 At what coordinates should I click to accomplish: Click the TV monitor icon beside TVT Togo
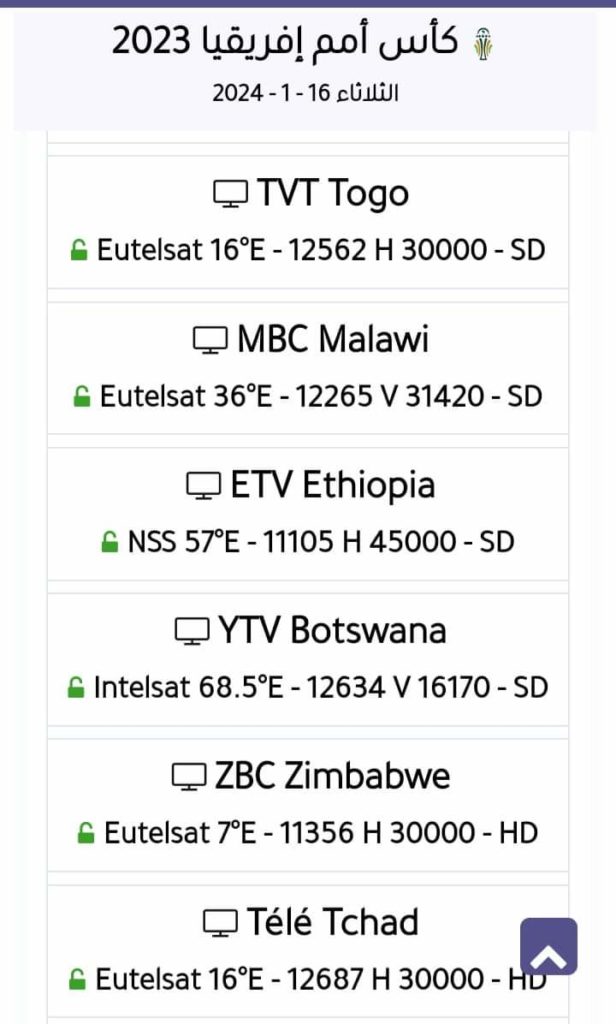[231, 194]
